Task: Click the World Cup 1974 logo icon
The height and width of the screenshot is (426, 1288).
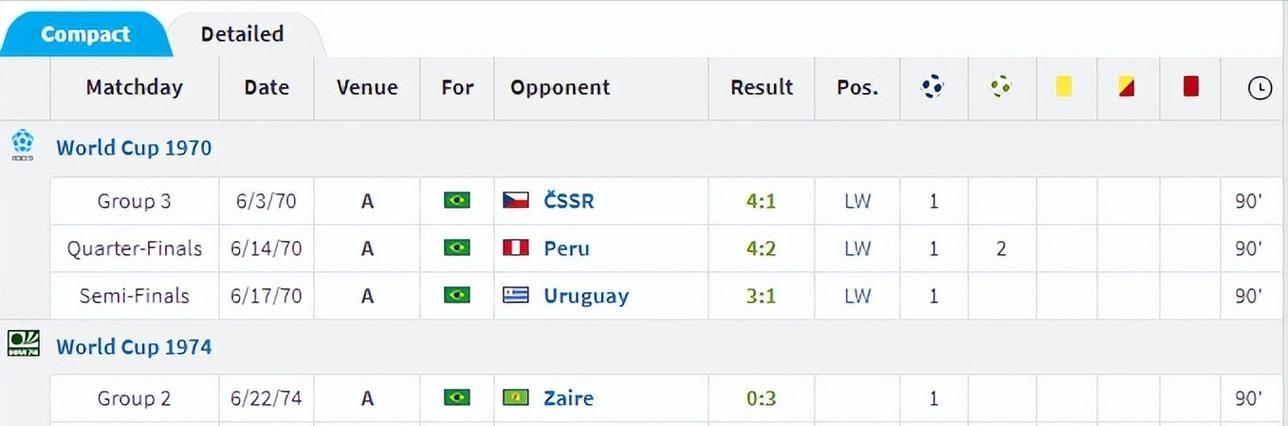Action: pyautogui.click(x=23, y=344)
